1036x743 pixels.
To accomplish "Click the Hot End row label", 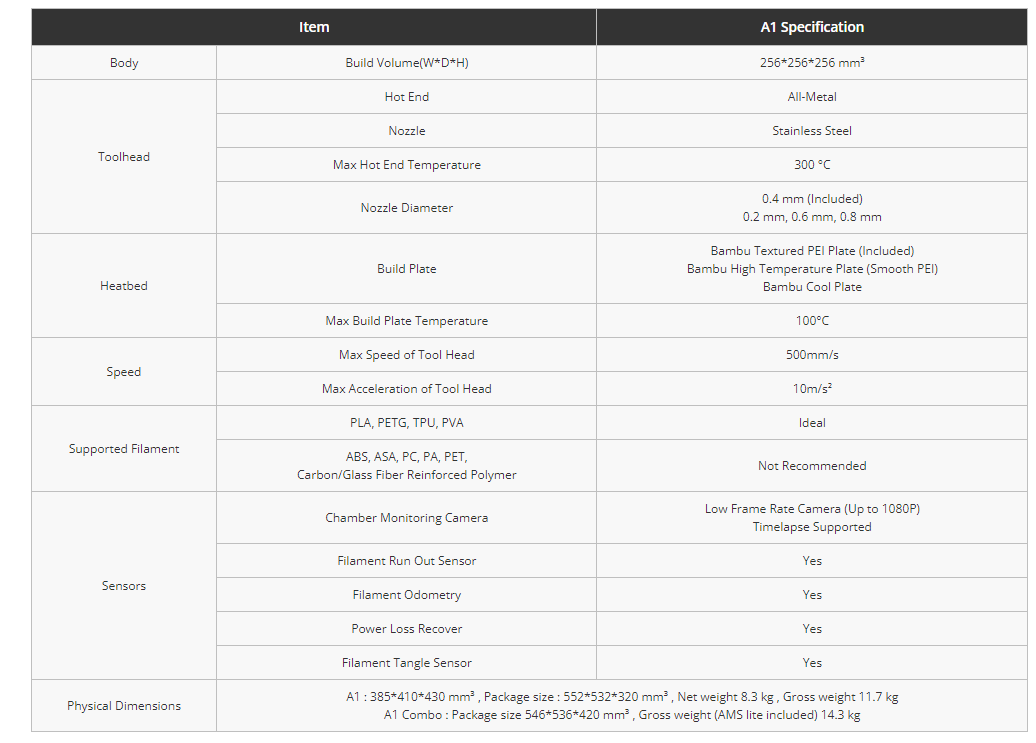I will (x=406, y=97).
